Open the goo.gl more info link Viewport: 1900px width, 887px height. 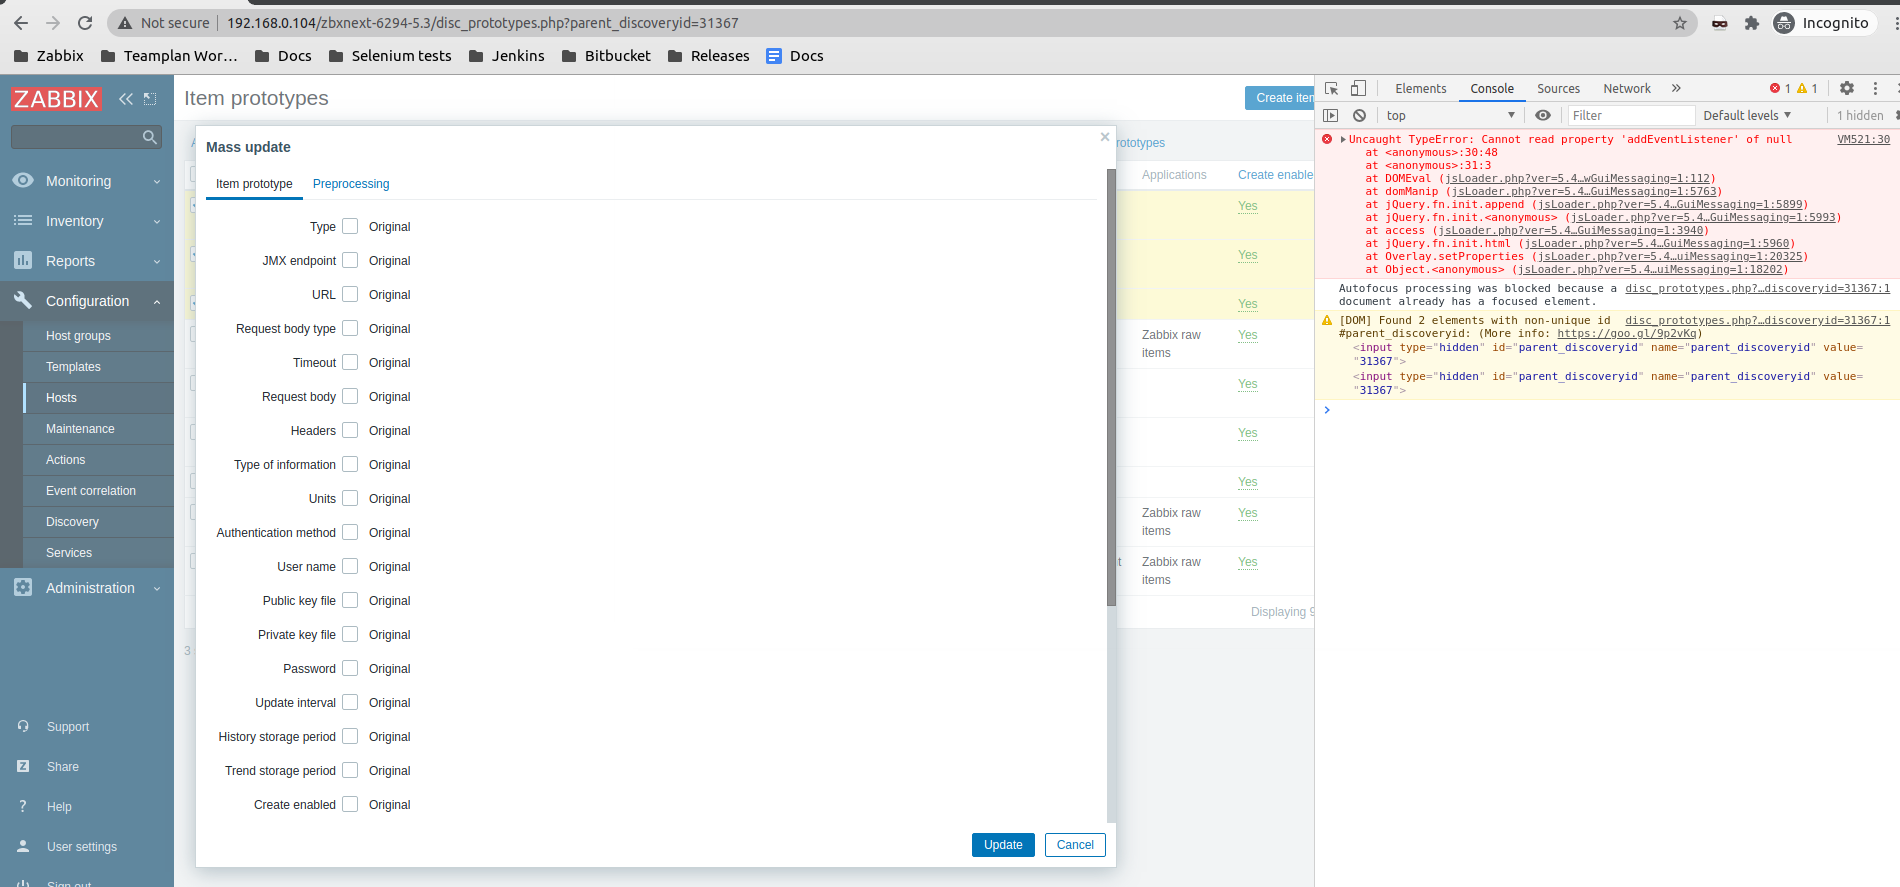[x=1627, y=333]
